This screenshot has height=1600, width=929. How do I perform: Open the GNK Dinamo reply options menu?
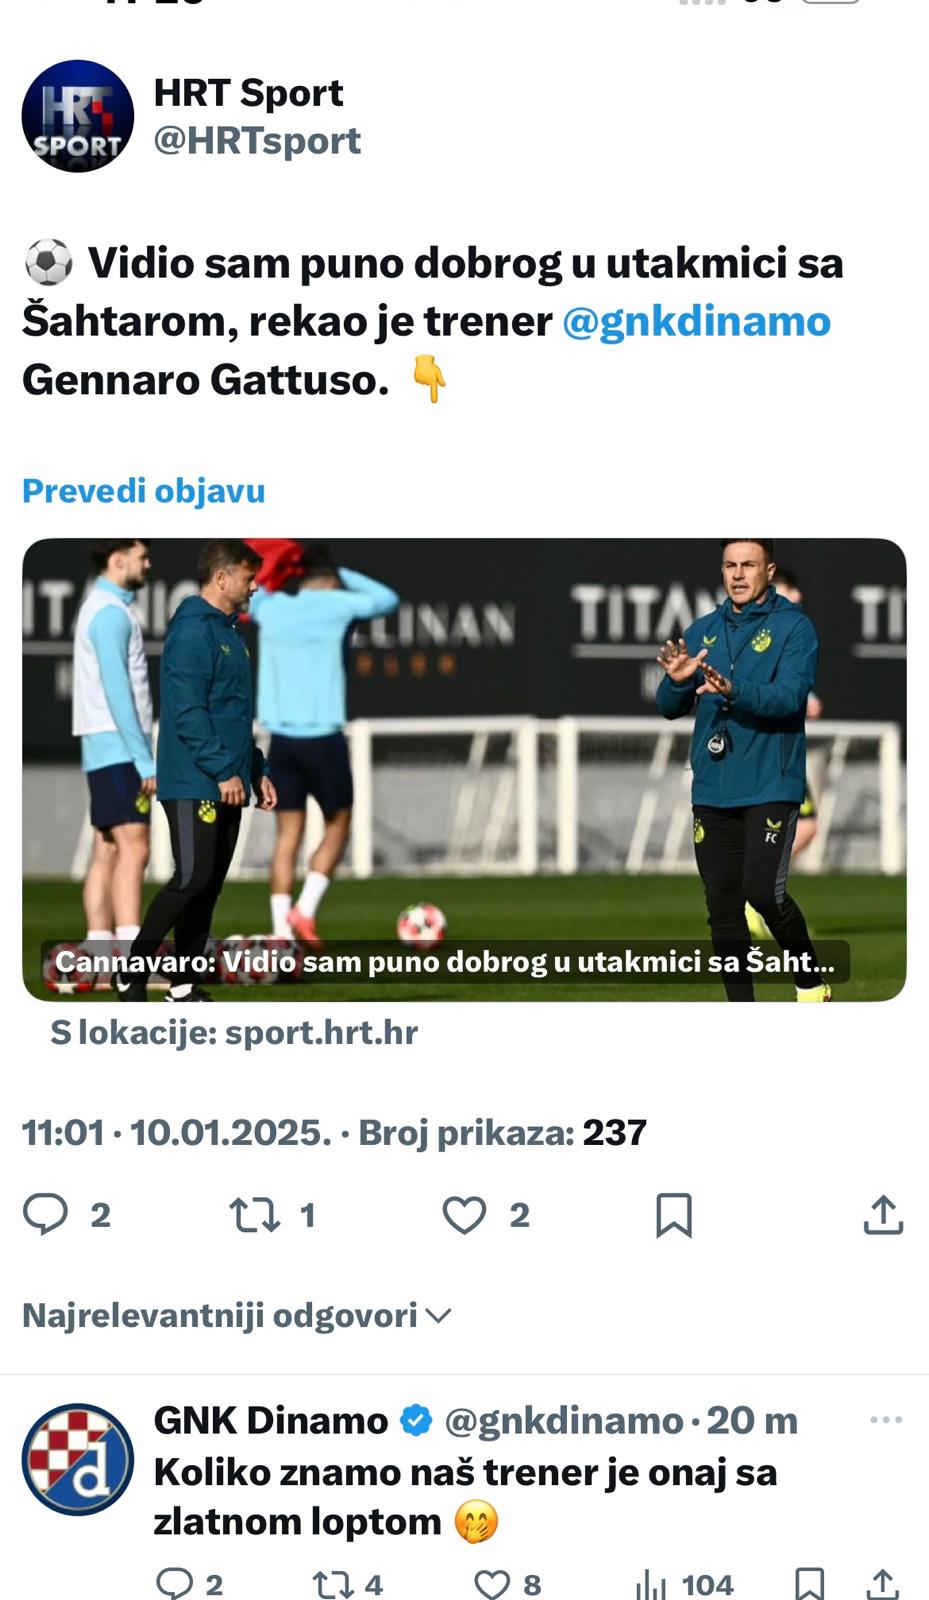[x=886, y=1420]
